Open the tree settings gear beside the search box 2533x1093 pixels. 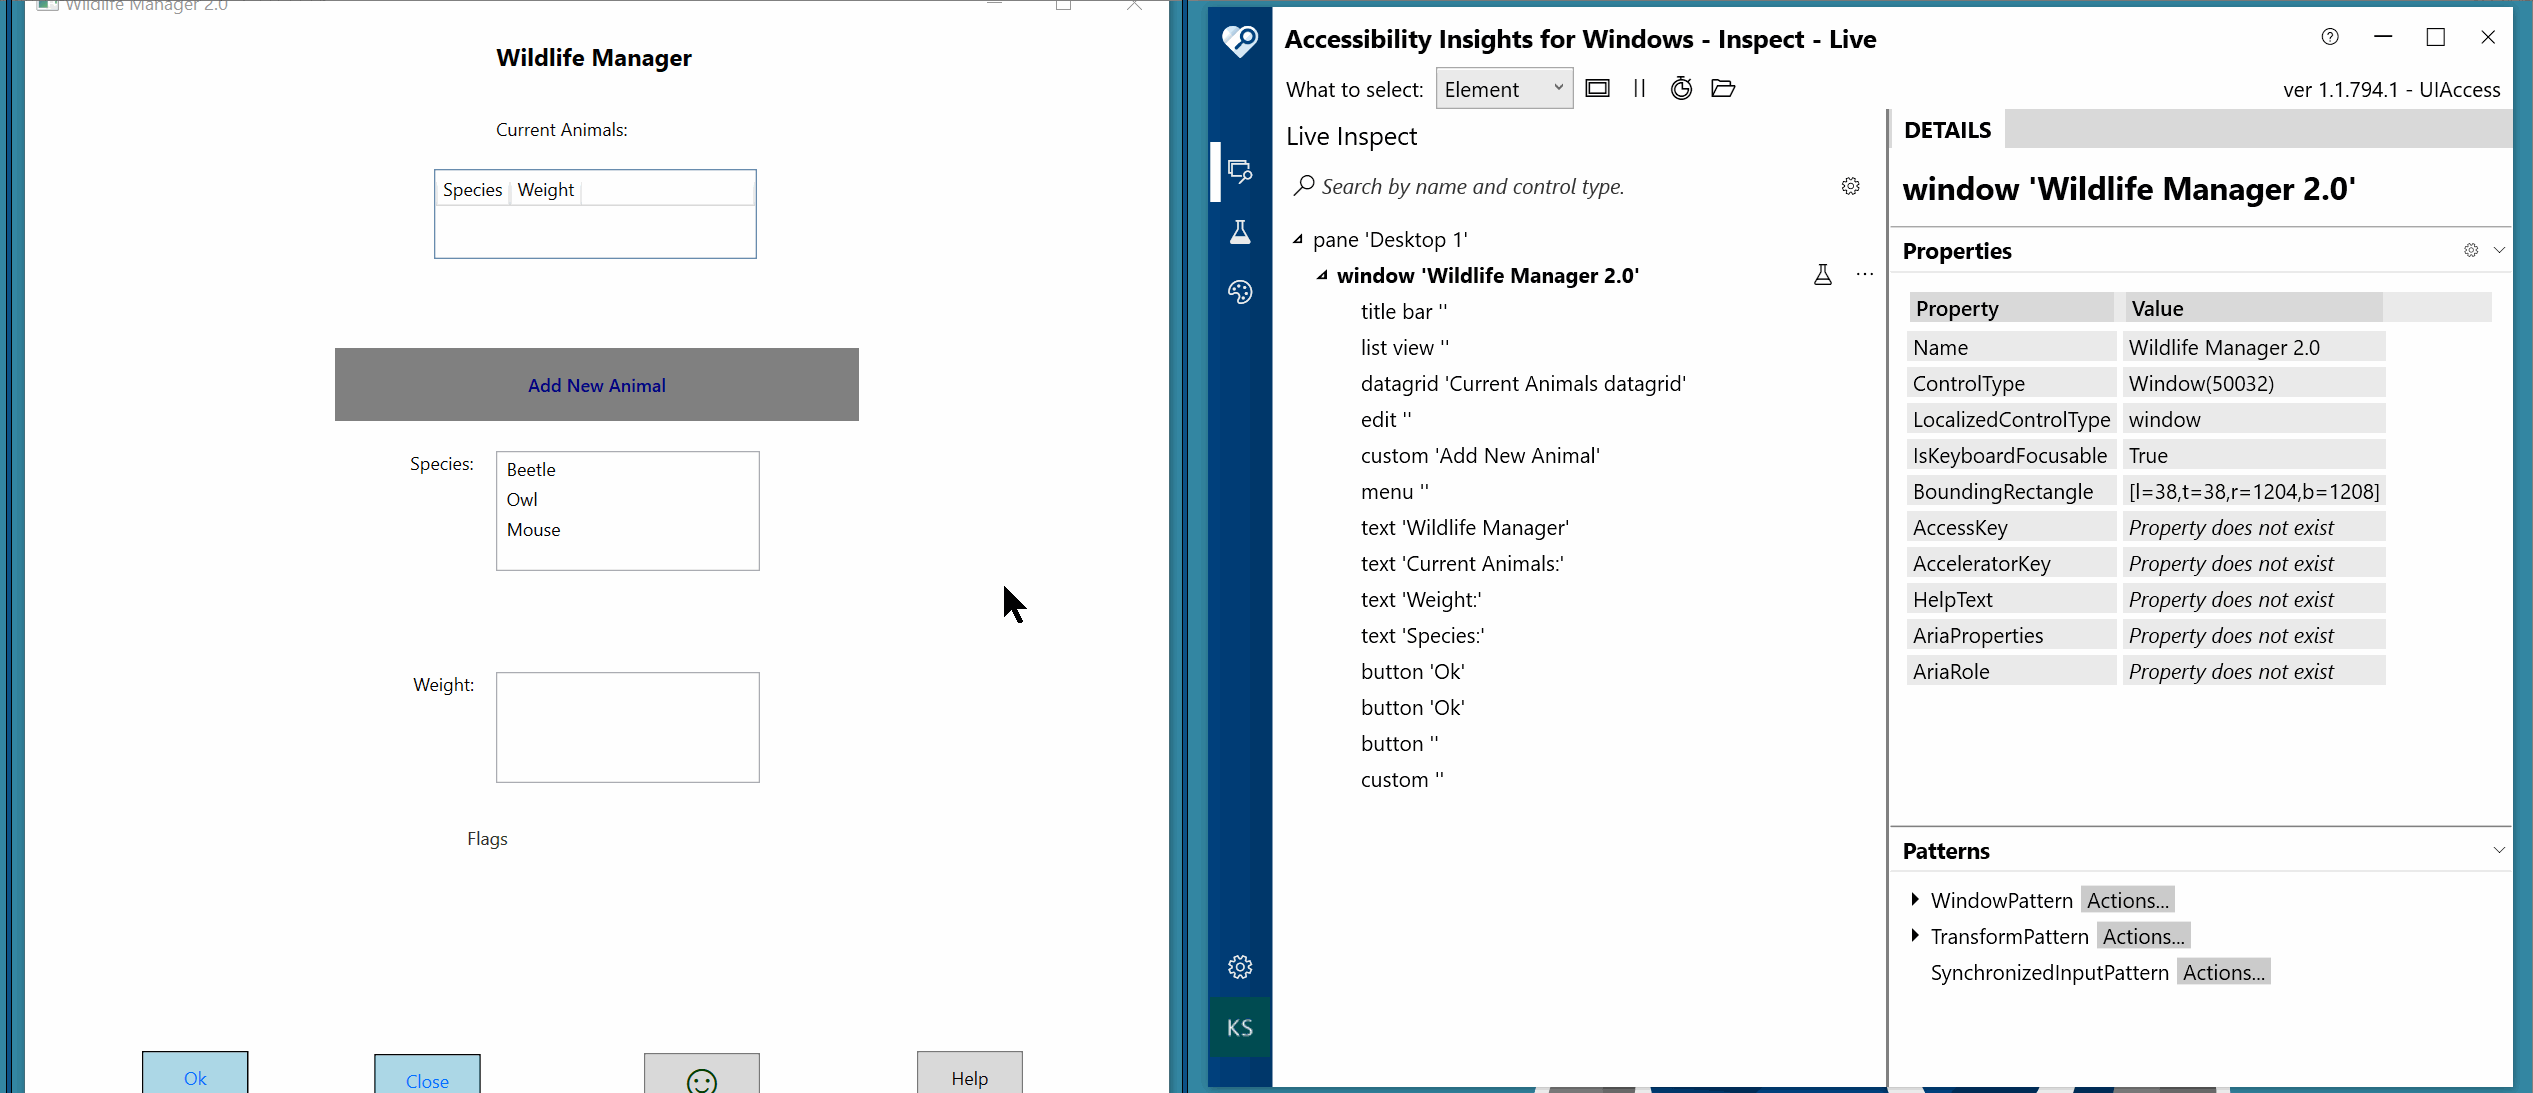(1849, 186)
